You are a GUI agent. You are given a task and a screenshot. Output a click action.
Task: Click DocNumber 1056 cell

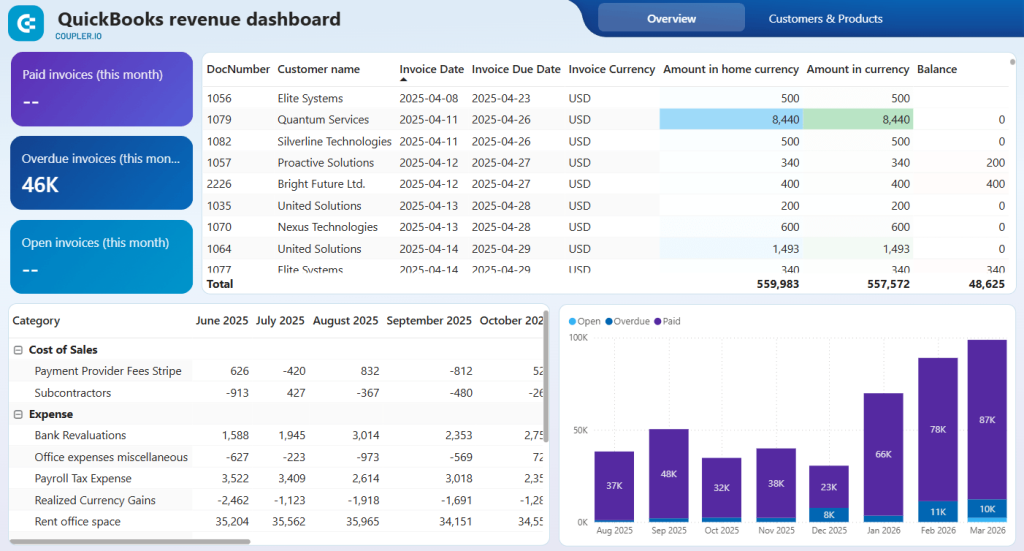pyautogui.click(x=219, y=99)
